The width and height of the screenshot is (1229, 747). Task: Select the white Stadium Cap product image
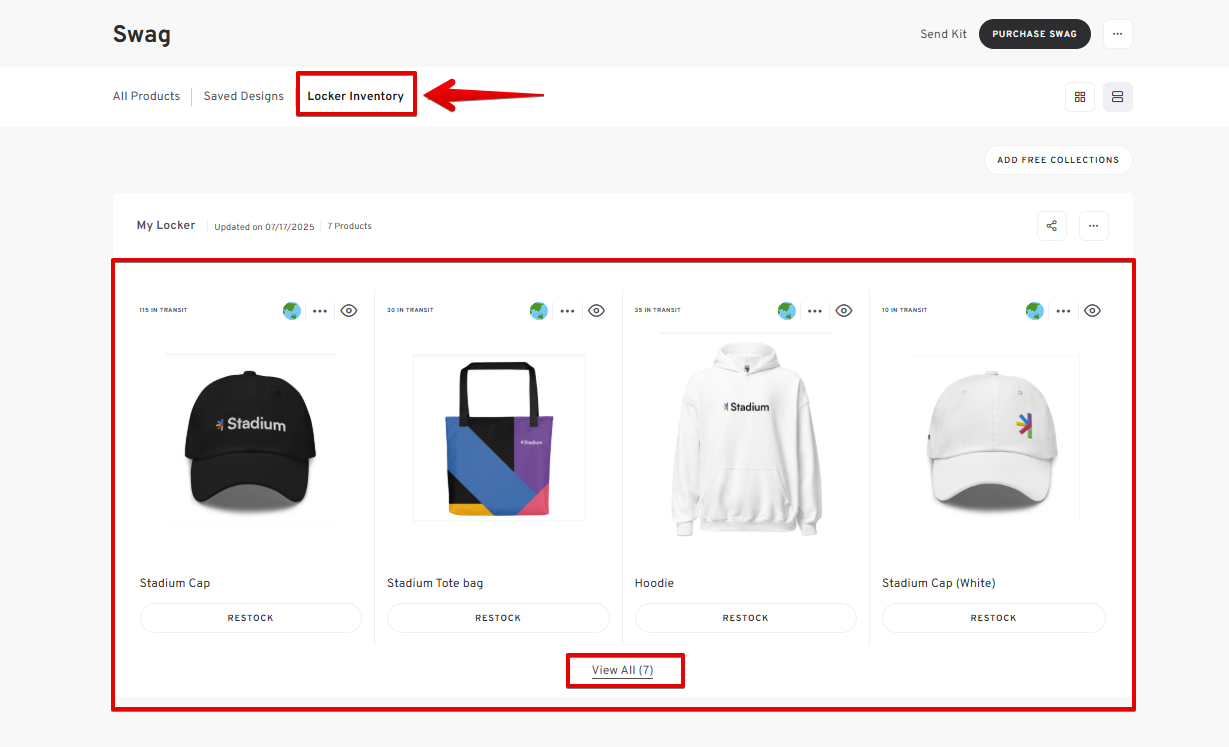point(993,438)
